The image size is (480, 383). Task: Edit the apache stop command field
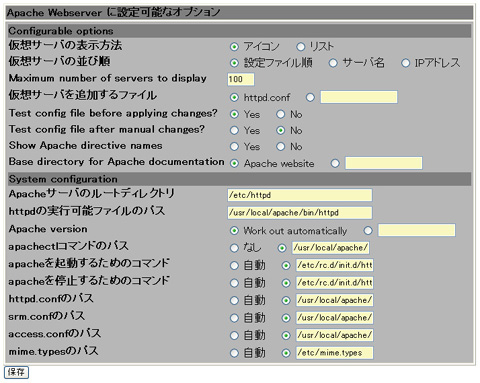point(335,283)
